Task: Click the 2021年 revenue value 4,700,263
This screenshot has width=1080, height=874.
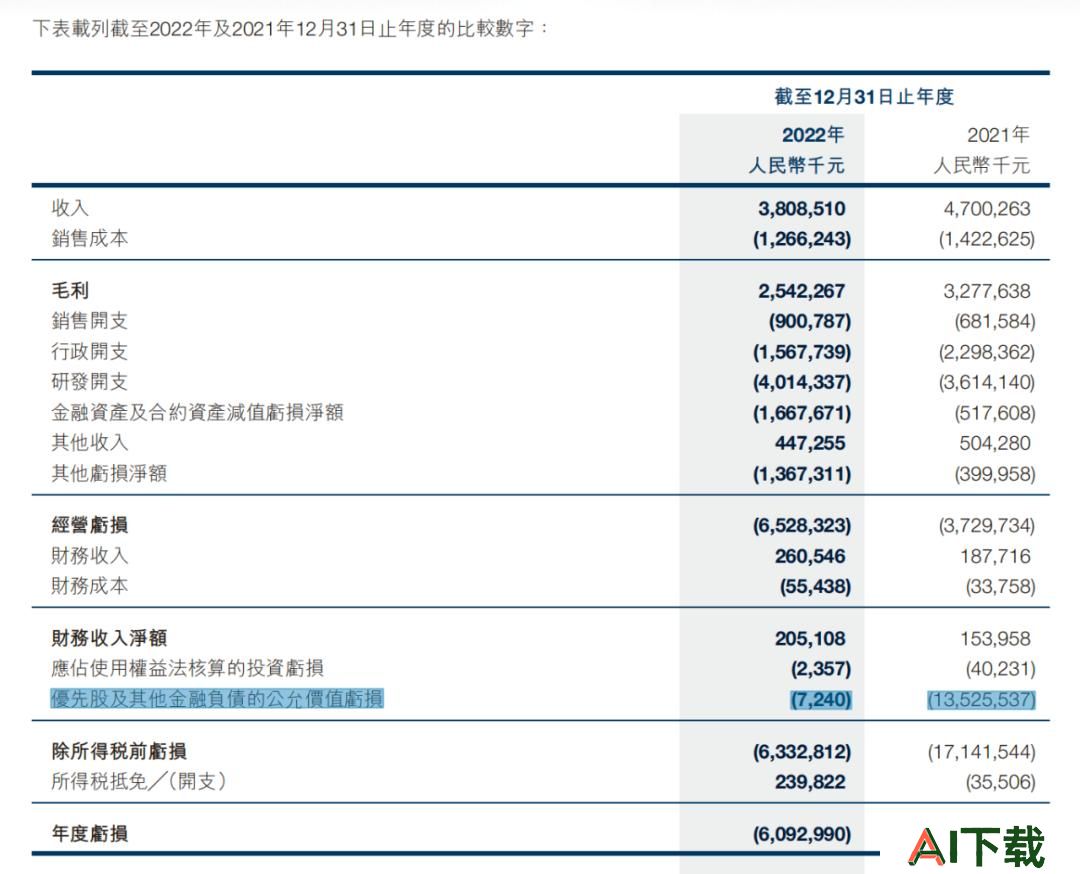Action: [x=986, y=209]
